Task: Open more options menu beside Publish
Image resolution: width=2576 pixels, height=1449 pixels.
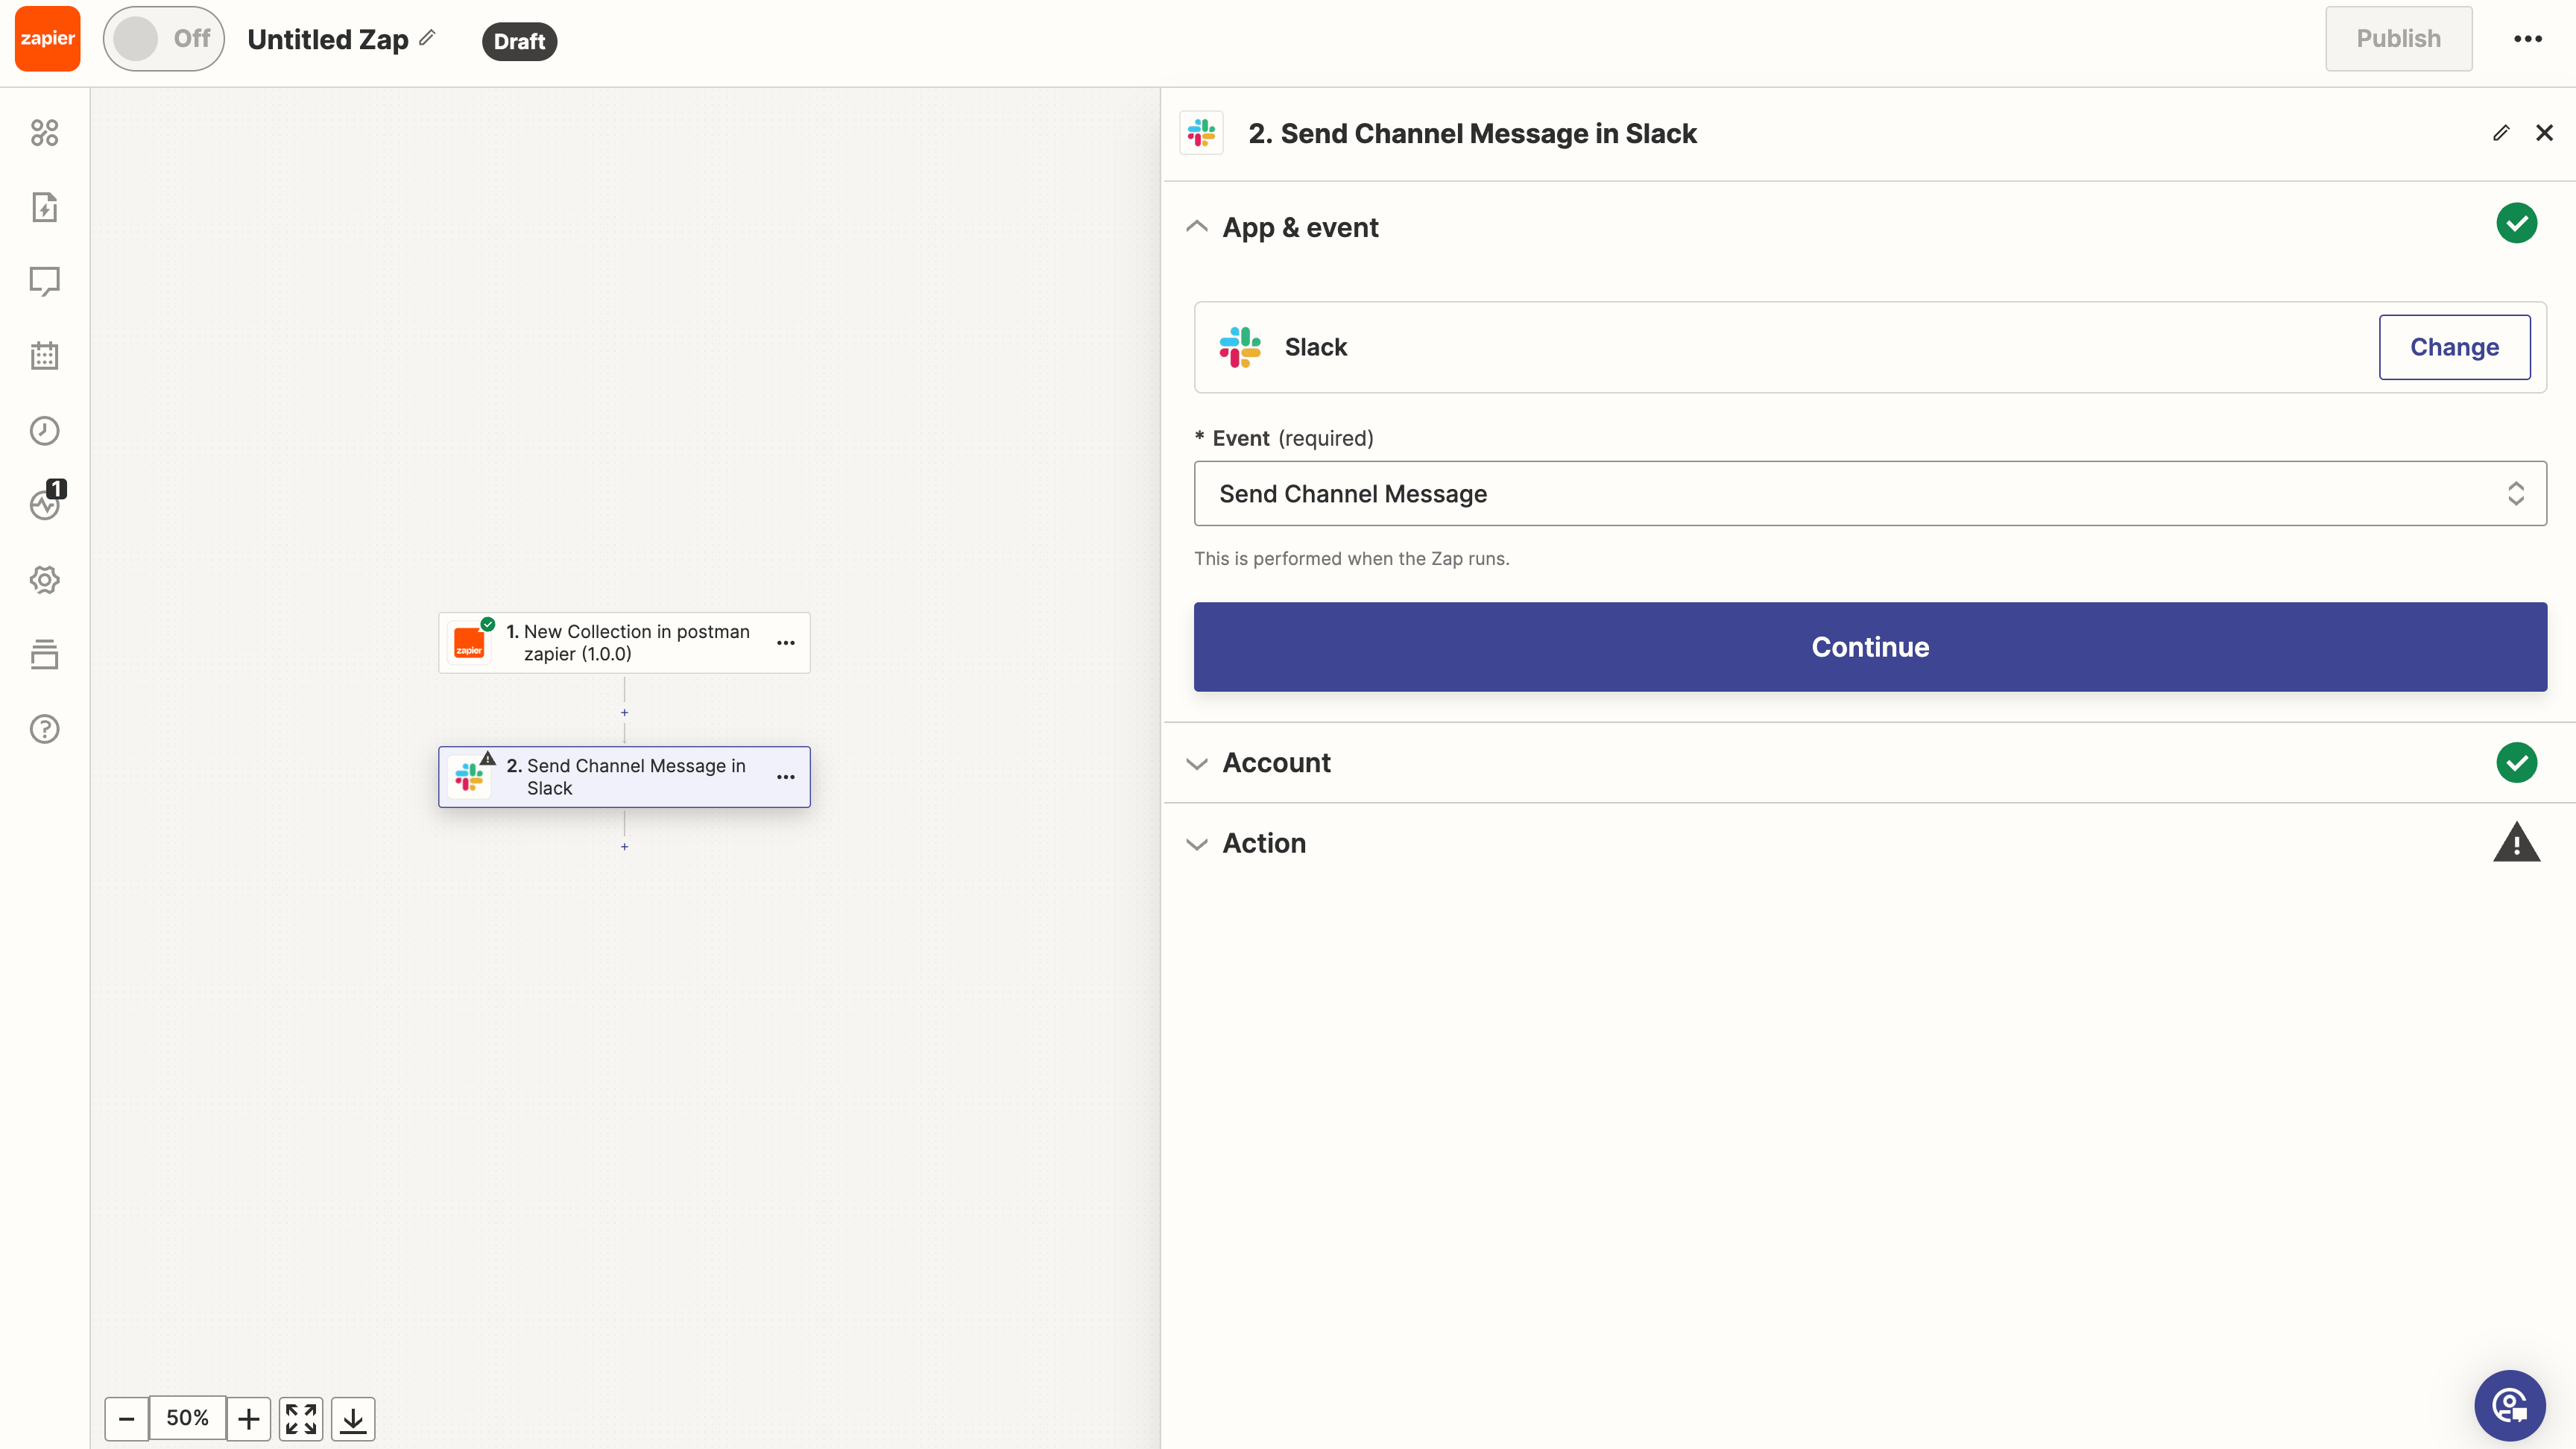Action: pos(2527,39)
